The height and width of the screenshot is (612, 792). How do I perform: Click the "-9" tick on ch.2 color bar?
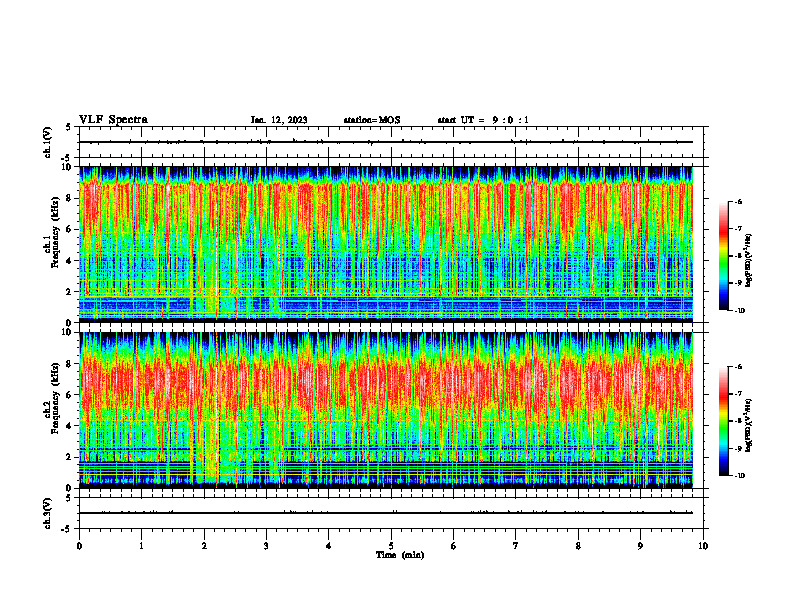[x=738, y=448]
